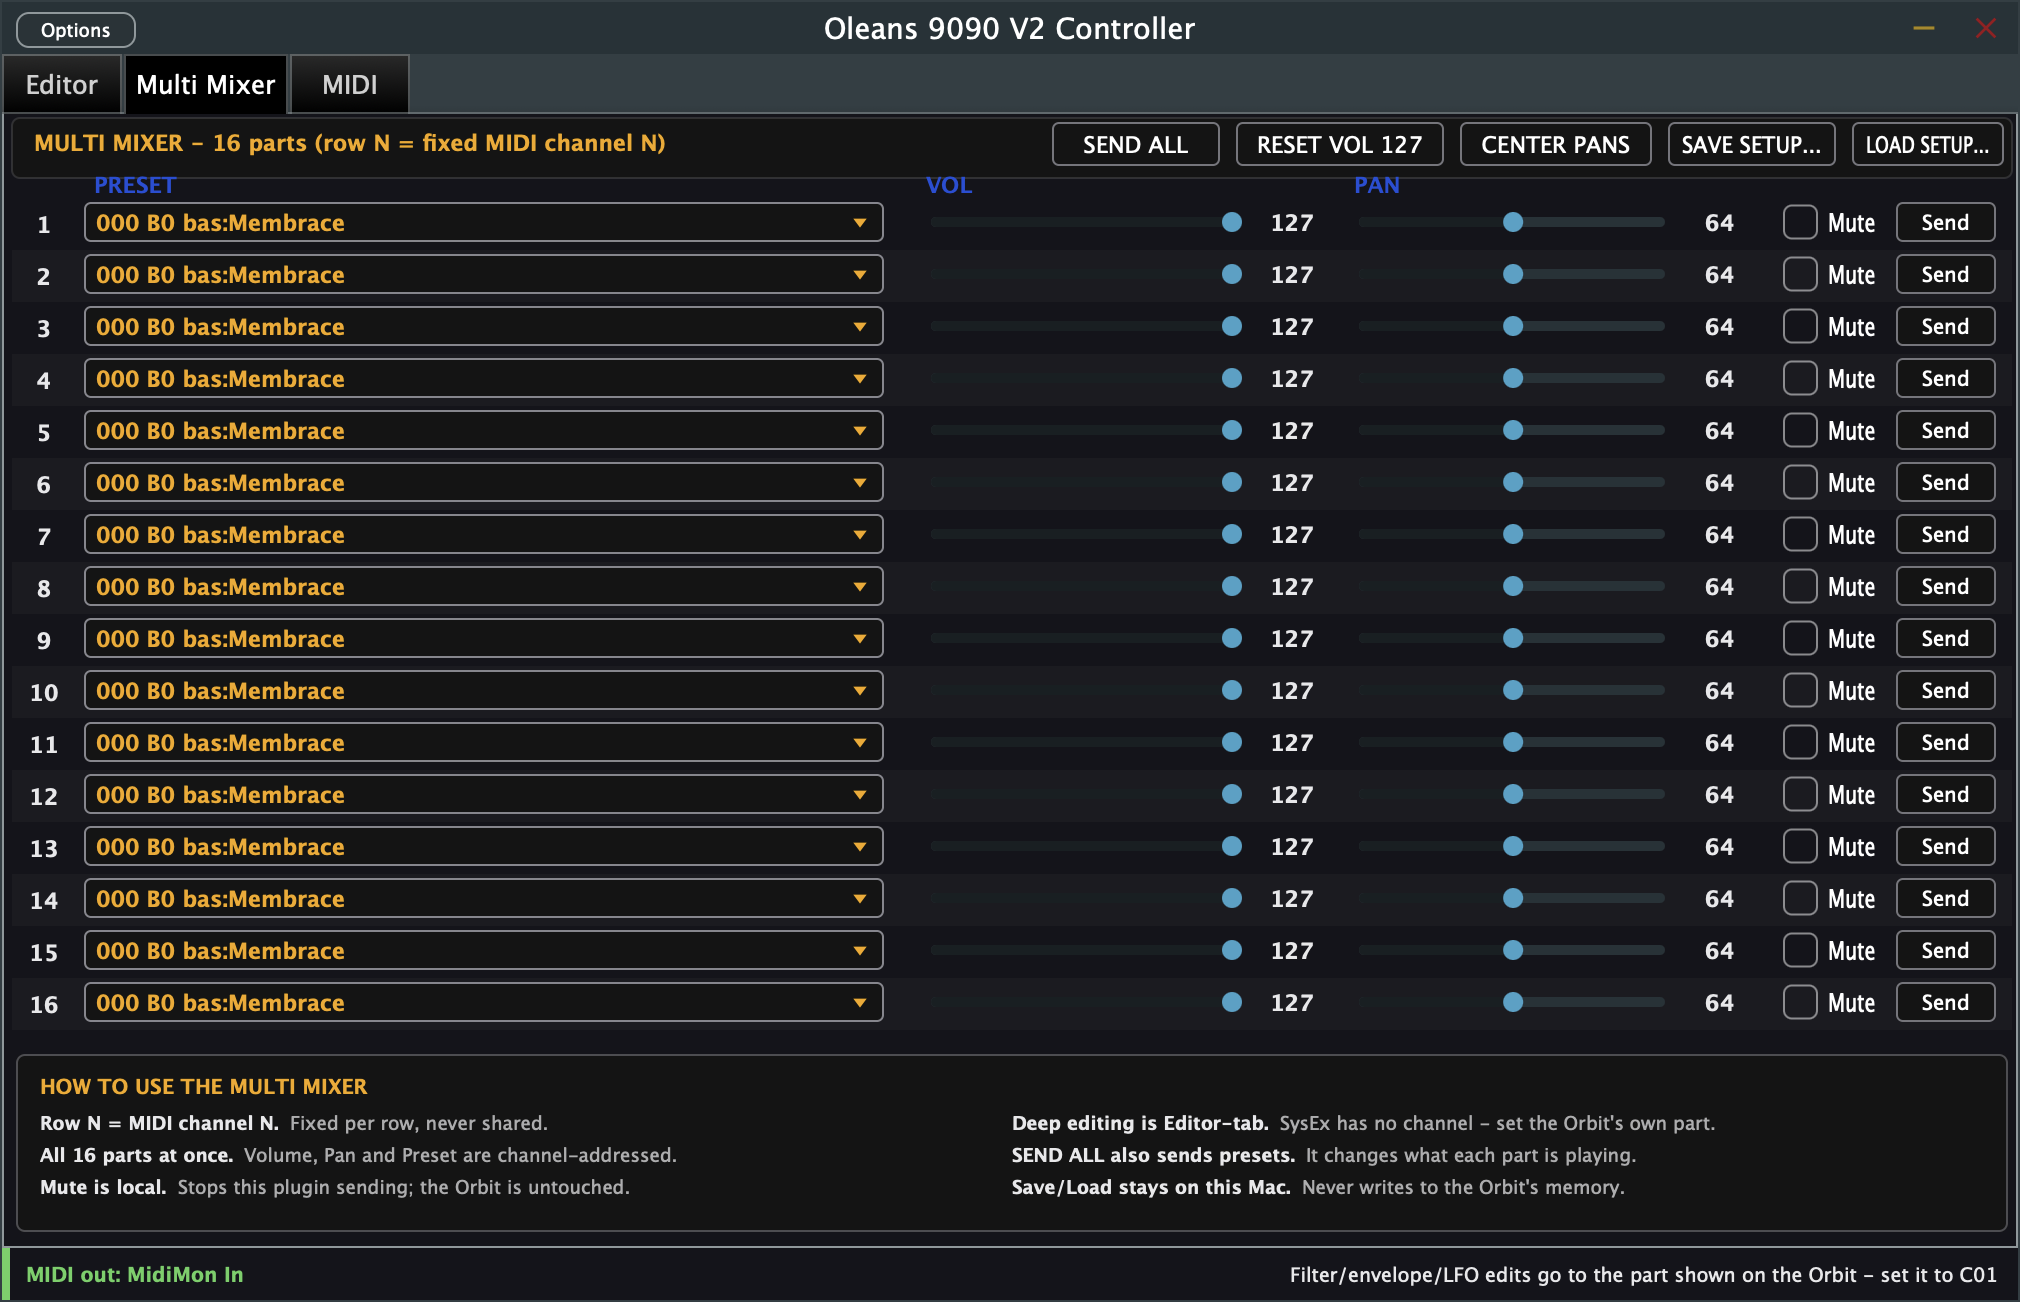
Task: Mute part 6 with its checkbox
Action: pyautogui.click(x=1800, y=483)
